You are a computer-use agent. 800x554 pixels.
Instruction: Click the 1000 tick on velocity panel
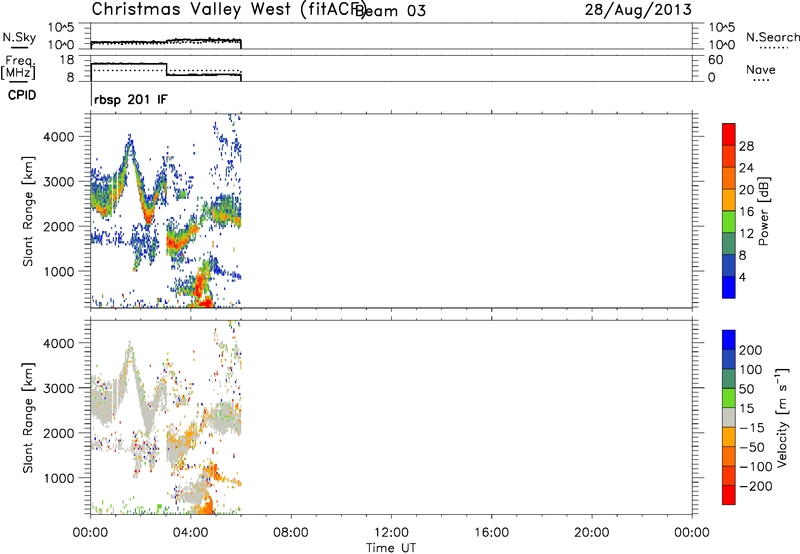coord(59,478)
